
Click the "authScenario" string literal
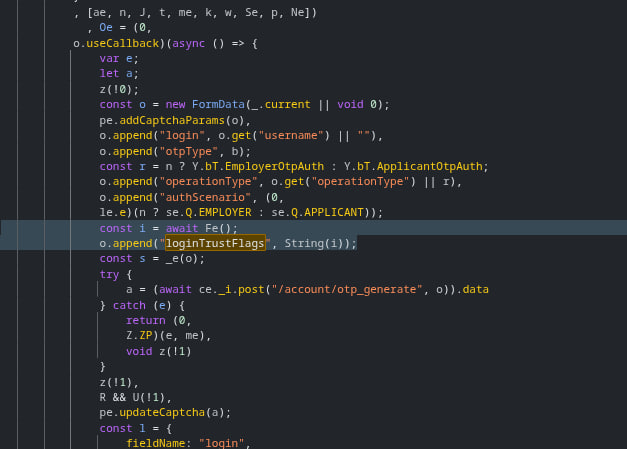[205, 197]
